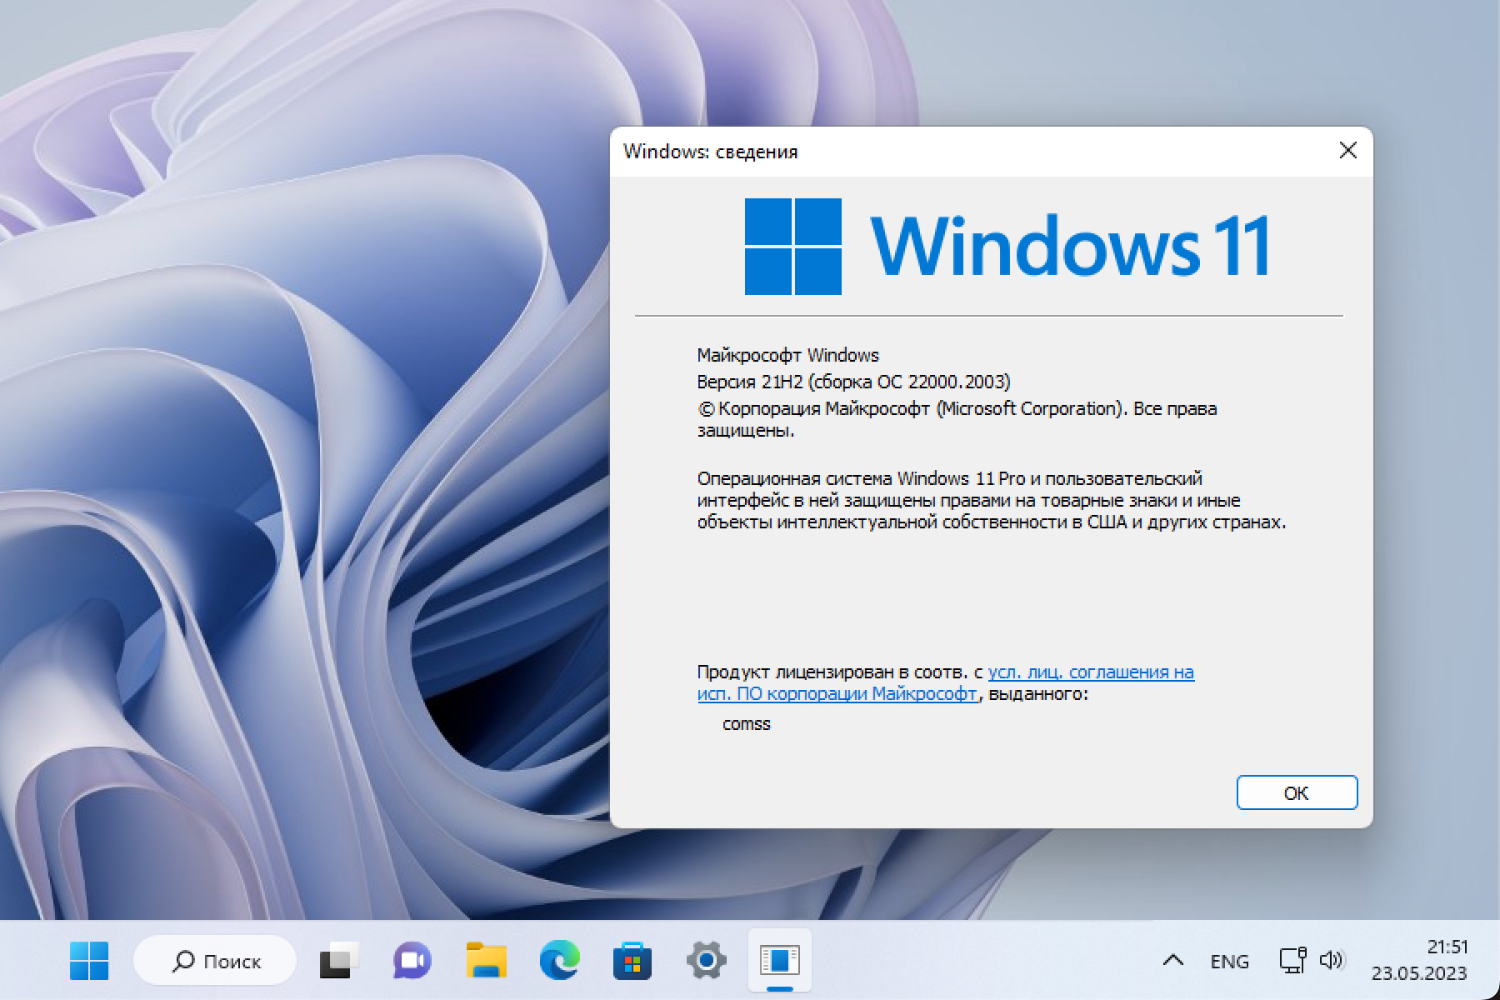This screenshot has width=1500, height=1000.
Task: Open Settings gear on the taskbar
Action: tap(706, 961)
